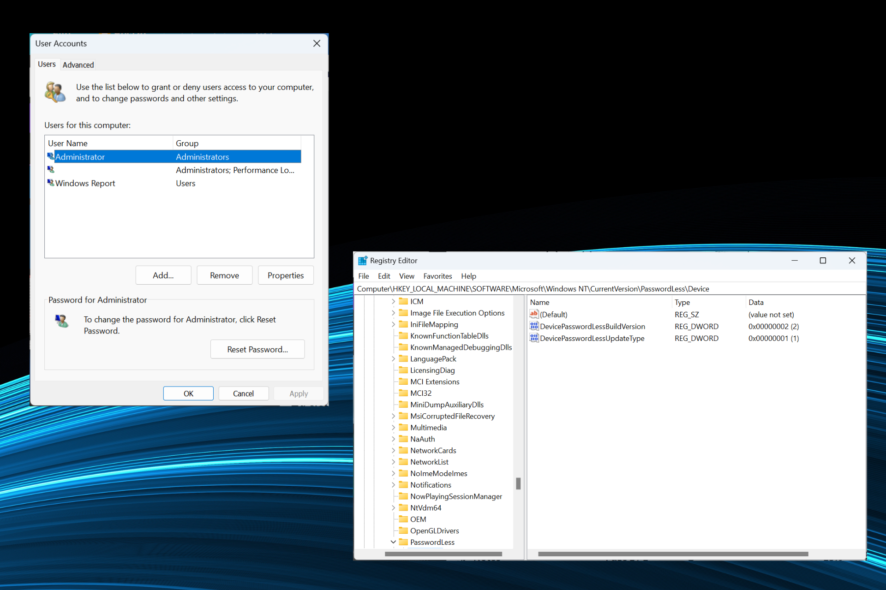886x590 pixels.
Task: Click the LicensingDiag folder icon
Action: click(x=403, y=370)
